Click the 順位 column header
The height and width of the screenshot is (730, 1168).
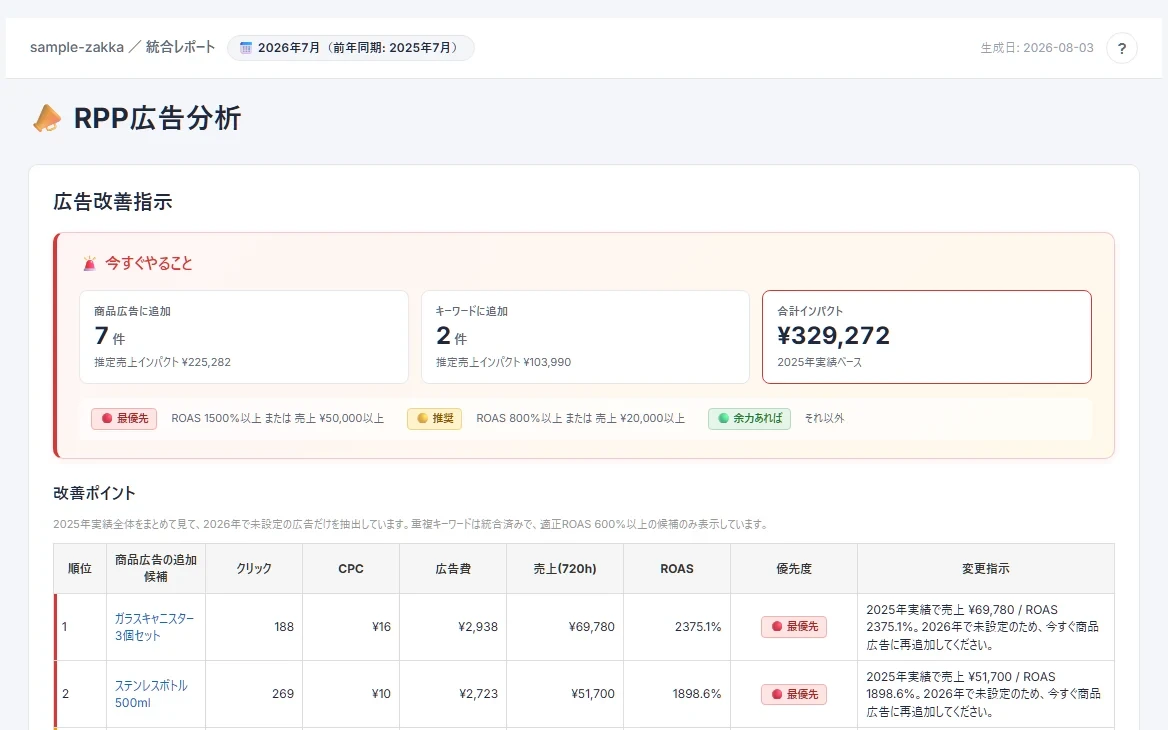[80, 568]
